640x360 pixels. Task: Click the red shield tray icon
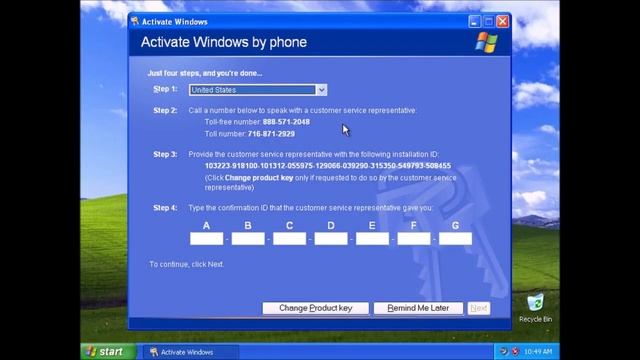(516, 351)
